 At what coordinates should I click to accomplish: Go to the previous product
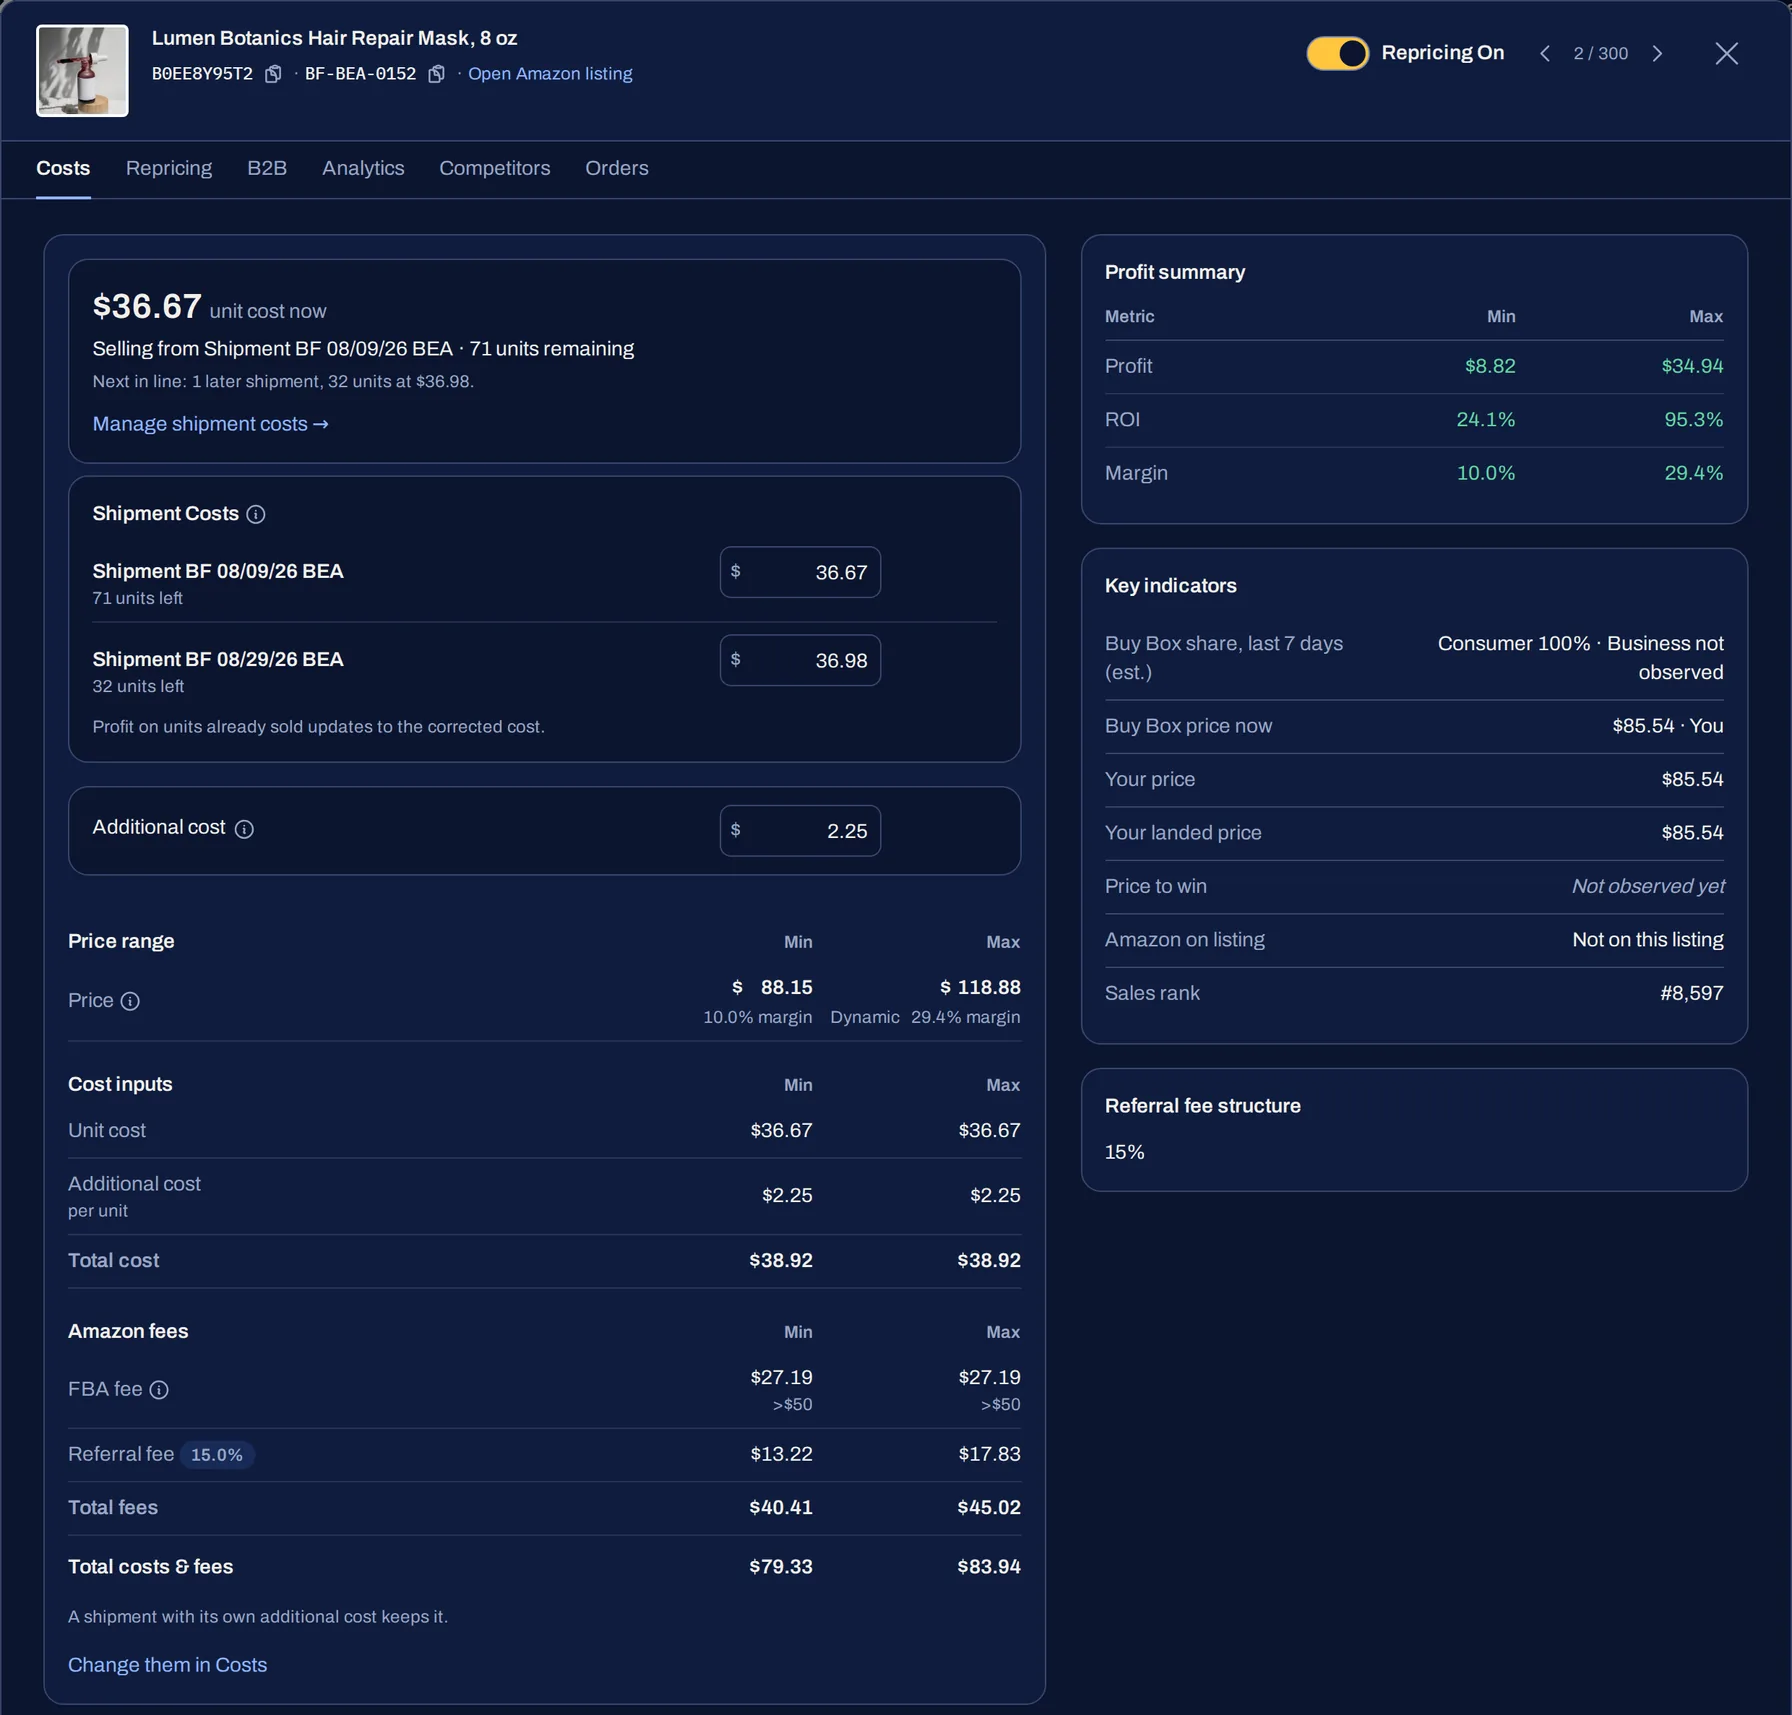coord(1545,53)
